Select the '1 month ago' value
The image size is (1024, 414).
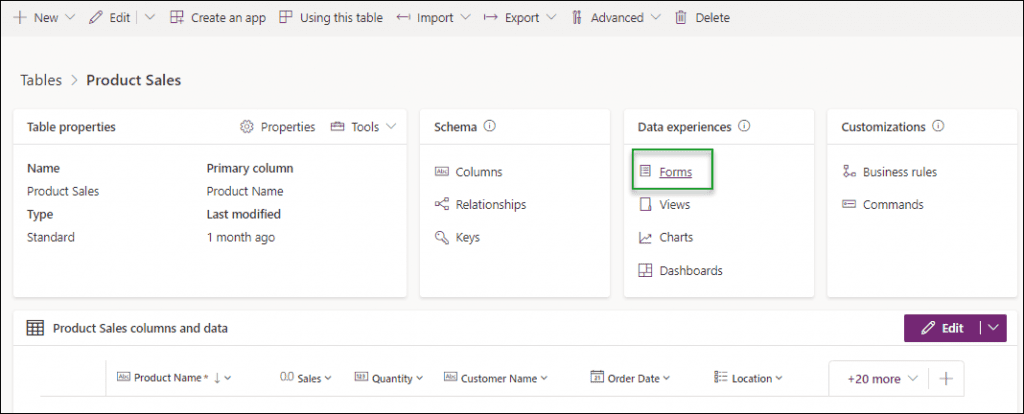coord(241,238)
